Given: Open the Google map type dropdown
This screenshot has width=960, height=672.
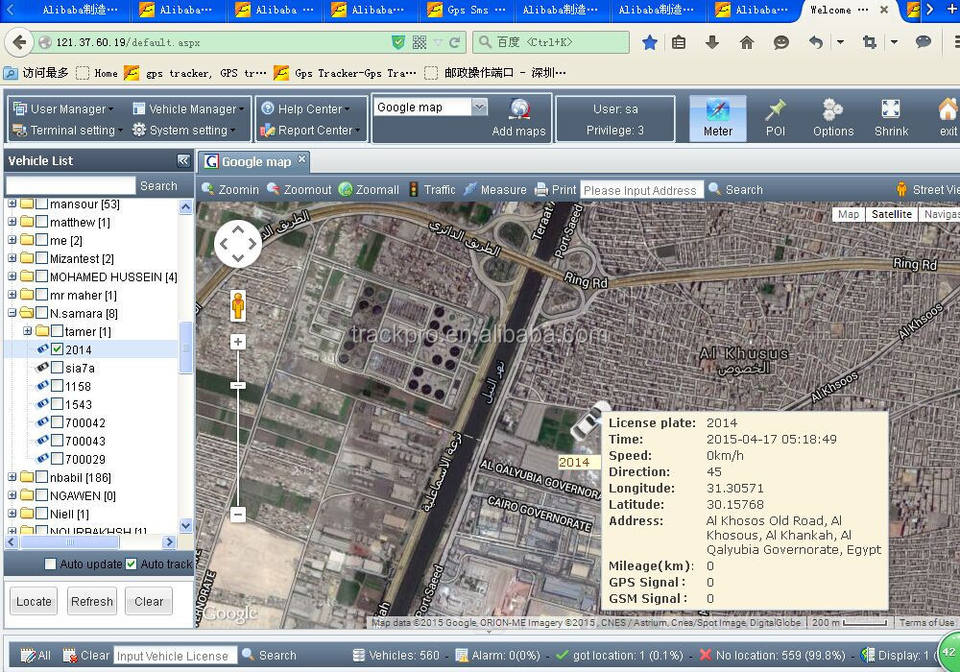Looking at the screenshot, I should click(x=479, y=107).
